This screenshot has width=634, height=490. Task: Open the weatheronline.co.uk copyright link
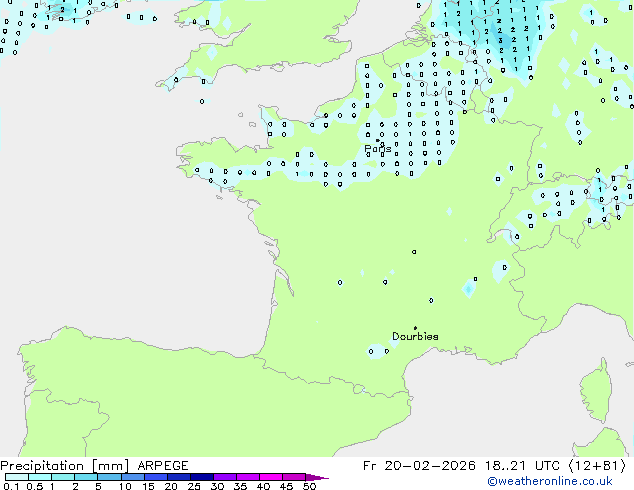pyautogui.click(x=550, y=481)
